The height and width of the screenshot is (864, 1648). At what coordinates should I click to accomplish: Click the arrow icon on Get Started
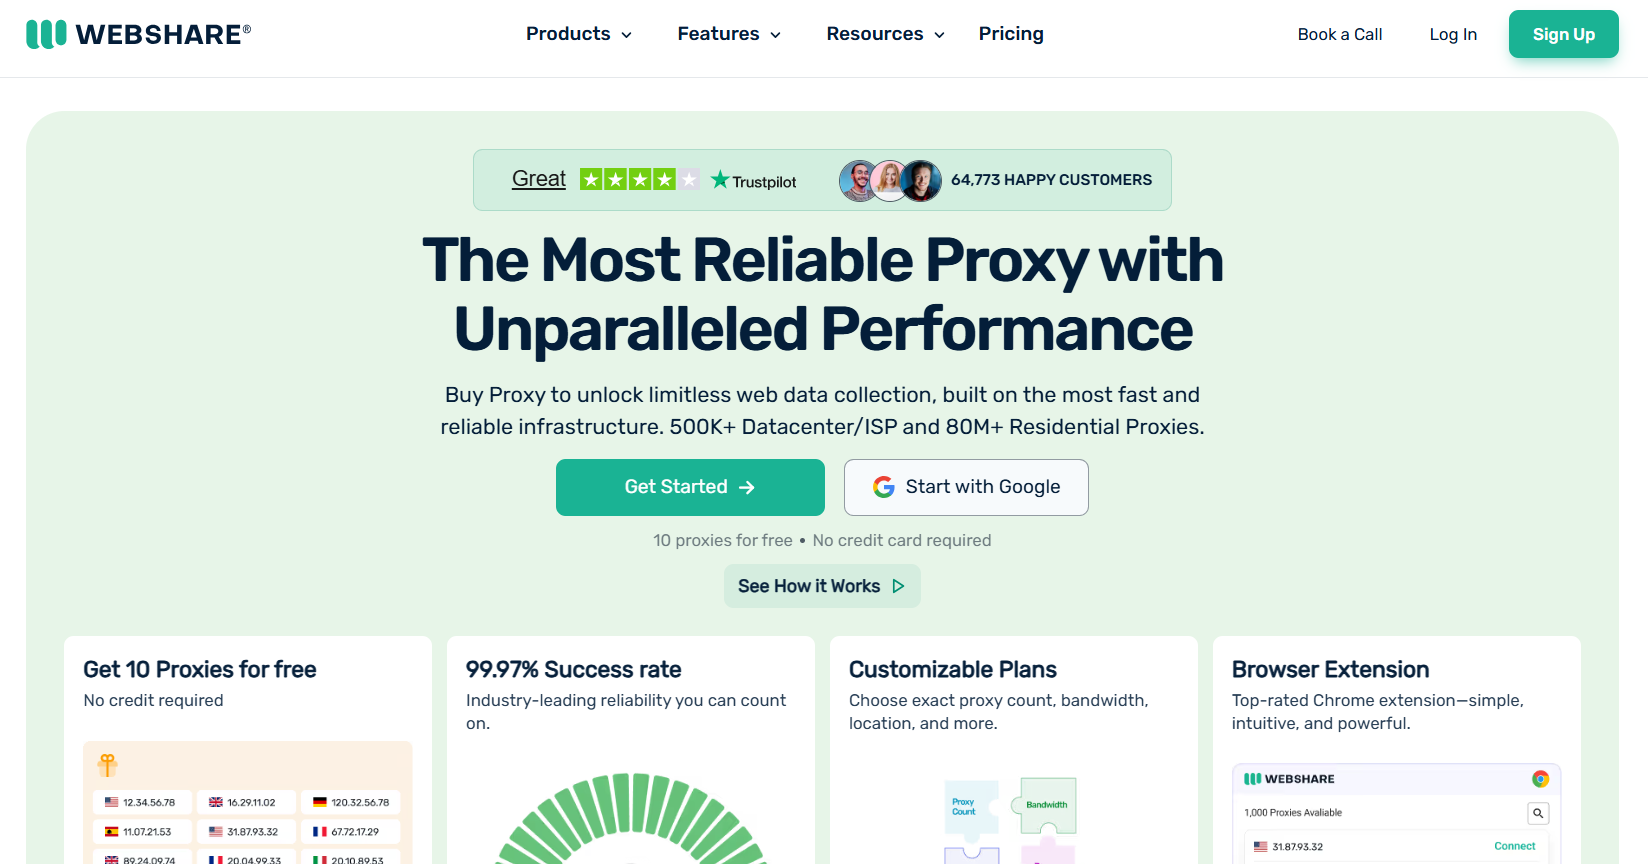click(747, 487)
